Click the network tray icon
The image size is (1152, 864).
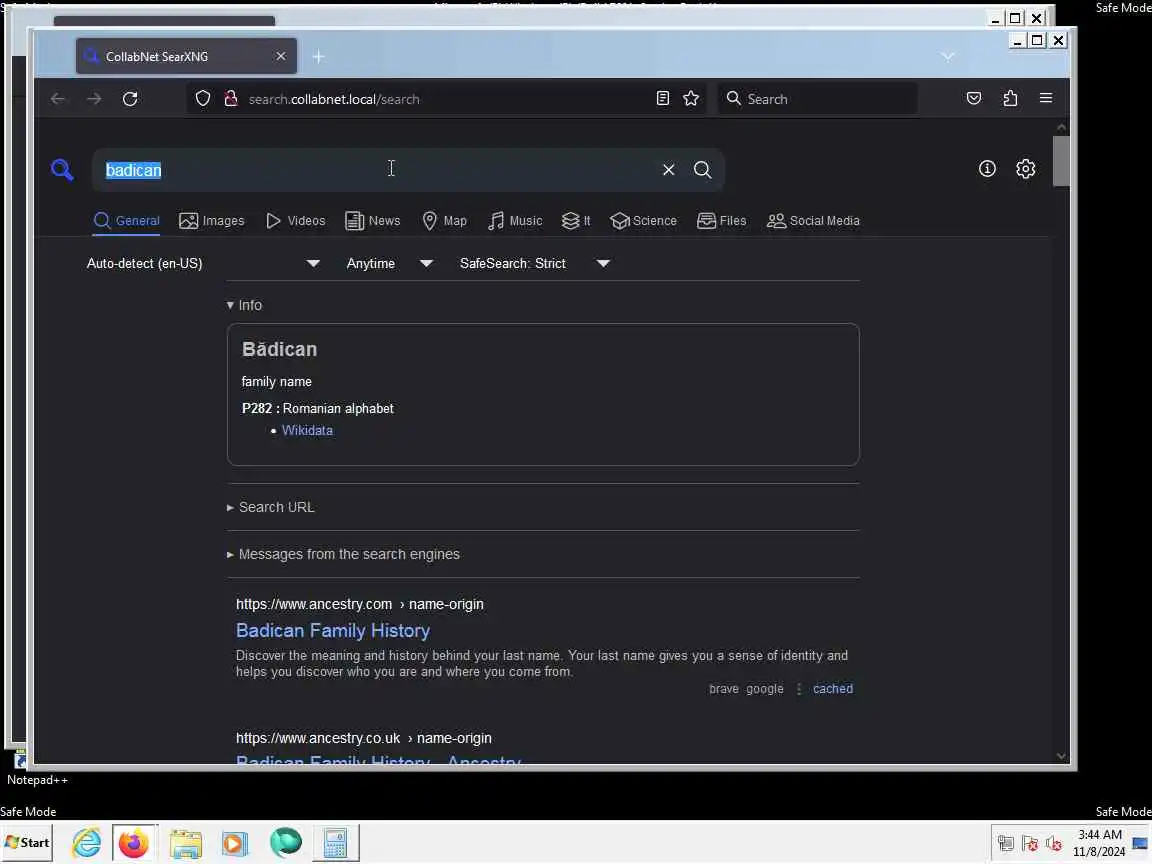coord(1006,843)
